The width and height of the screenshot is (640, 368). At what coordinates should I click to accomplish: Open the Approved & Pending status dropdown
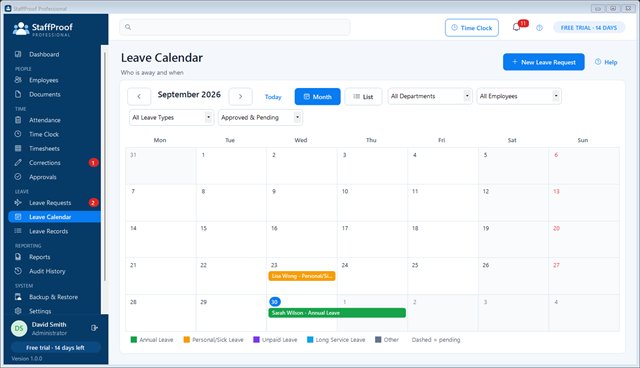(260, 117)
